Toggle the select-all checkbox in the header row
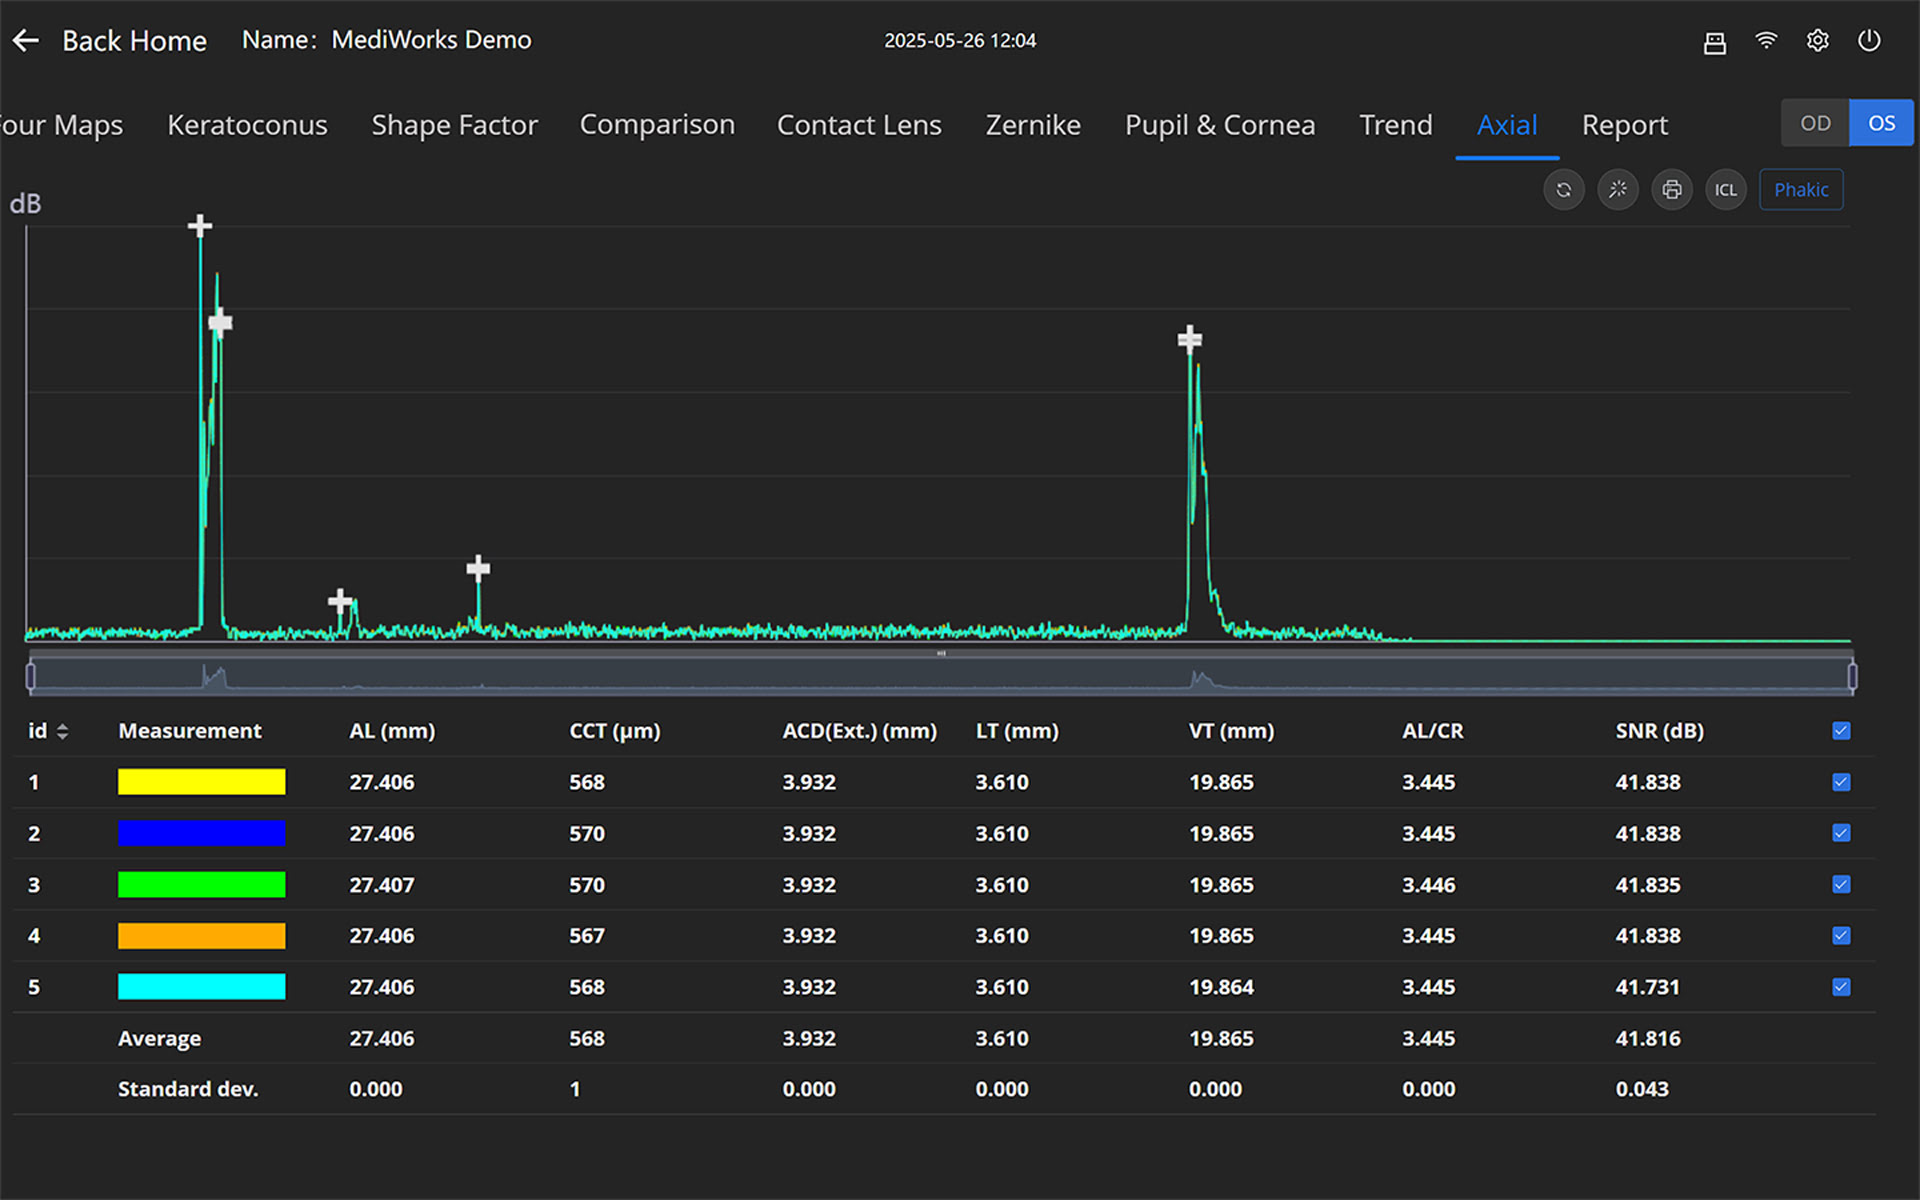 click(1841, 731)
